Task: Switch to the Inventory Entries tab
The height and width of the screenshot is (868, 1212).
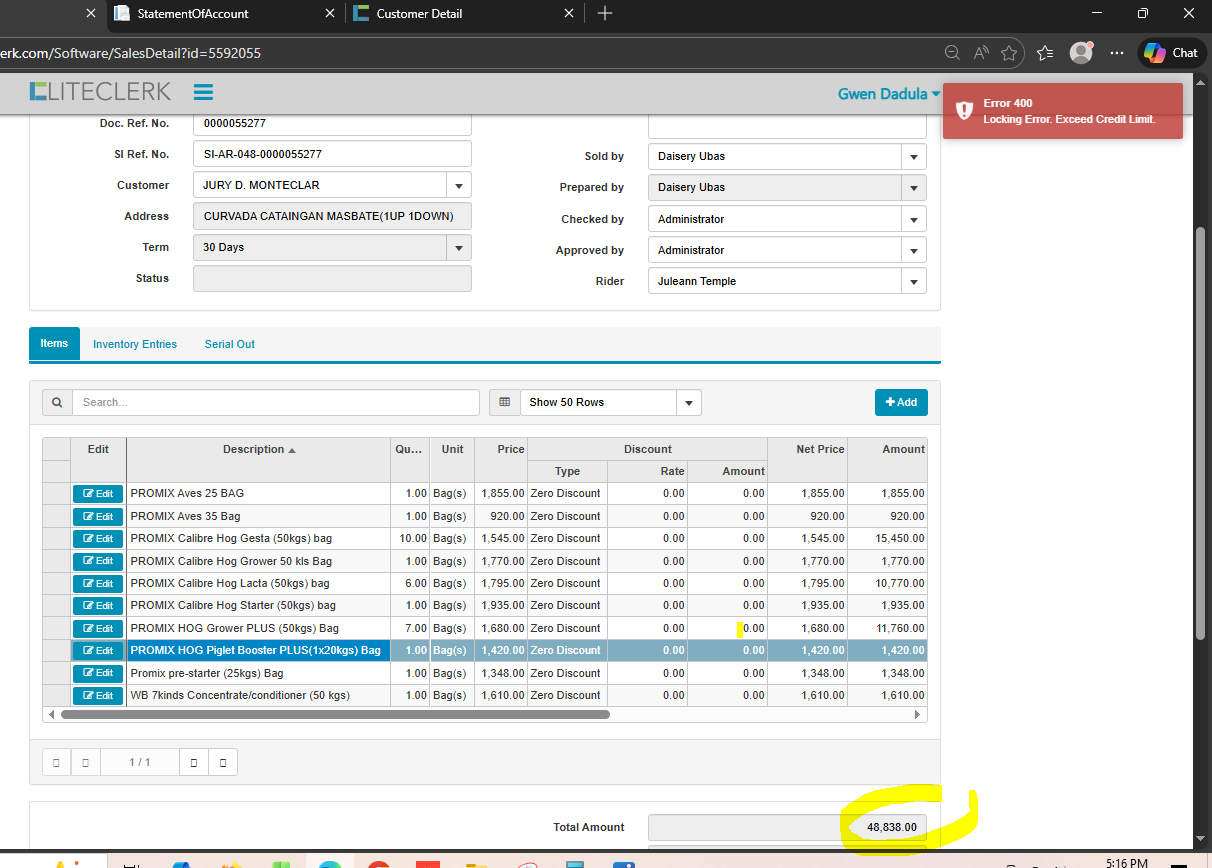Action: 135,344
